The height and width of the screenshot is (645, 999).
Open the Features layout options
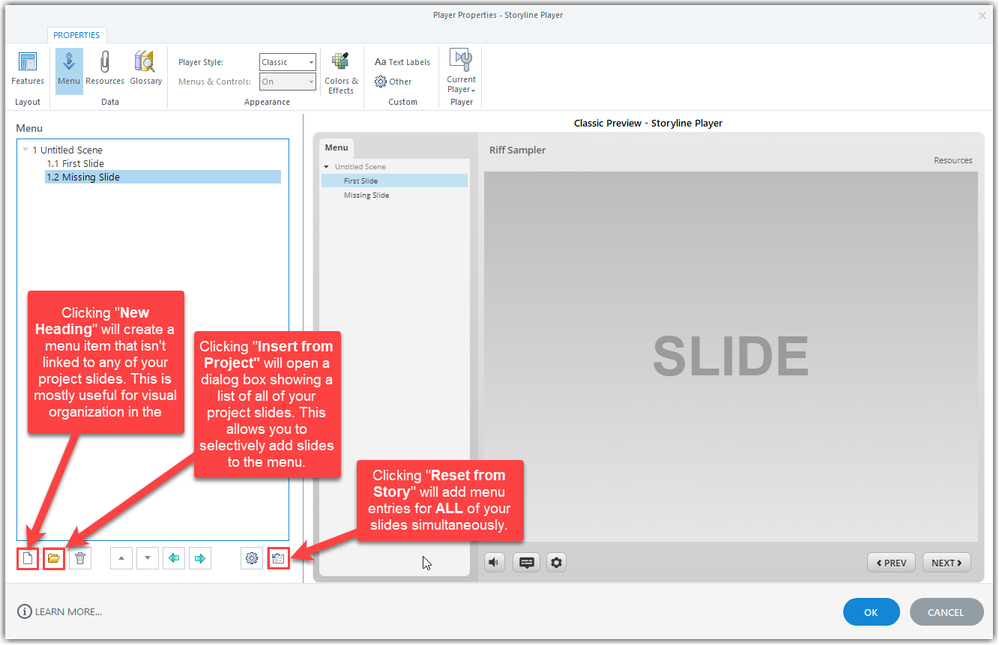27,69
